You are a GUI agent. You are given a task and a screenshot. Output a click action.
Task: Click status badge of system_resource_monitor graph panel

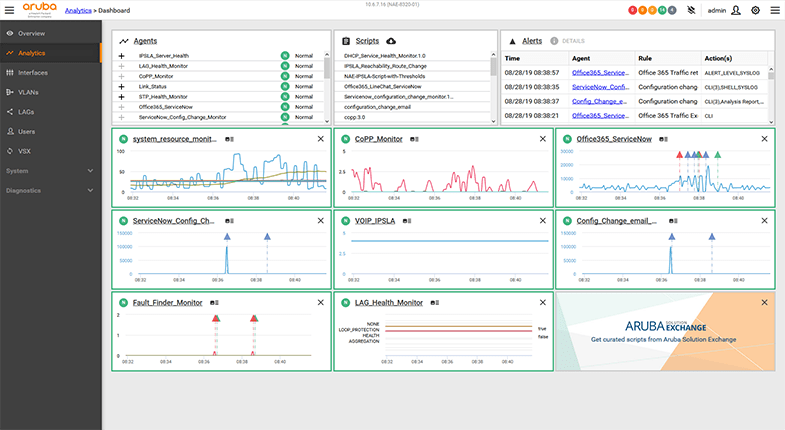(x=123, y=139)
